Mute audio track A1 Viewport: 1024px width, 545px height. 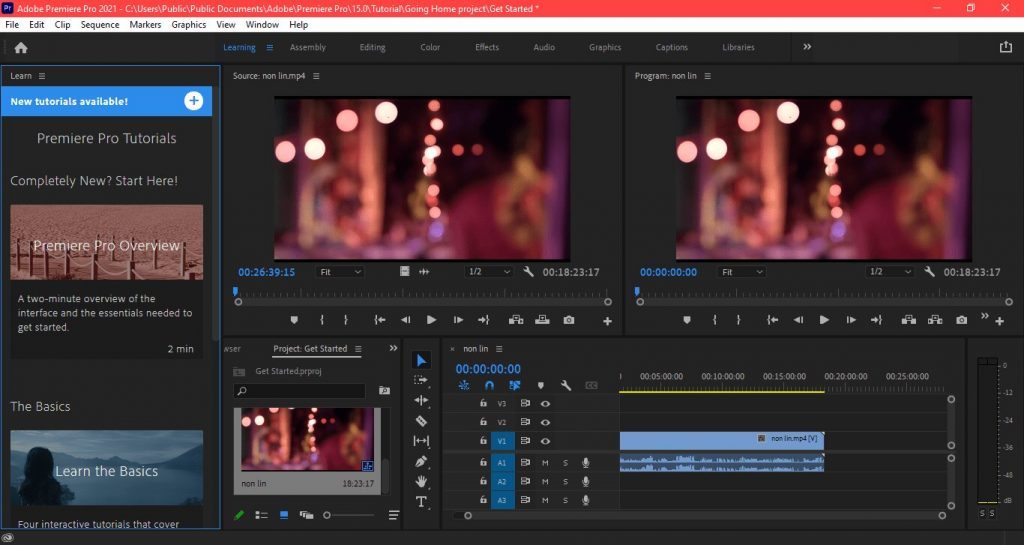[545, 463]
